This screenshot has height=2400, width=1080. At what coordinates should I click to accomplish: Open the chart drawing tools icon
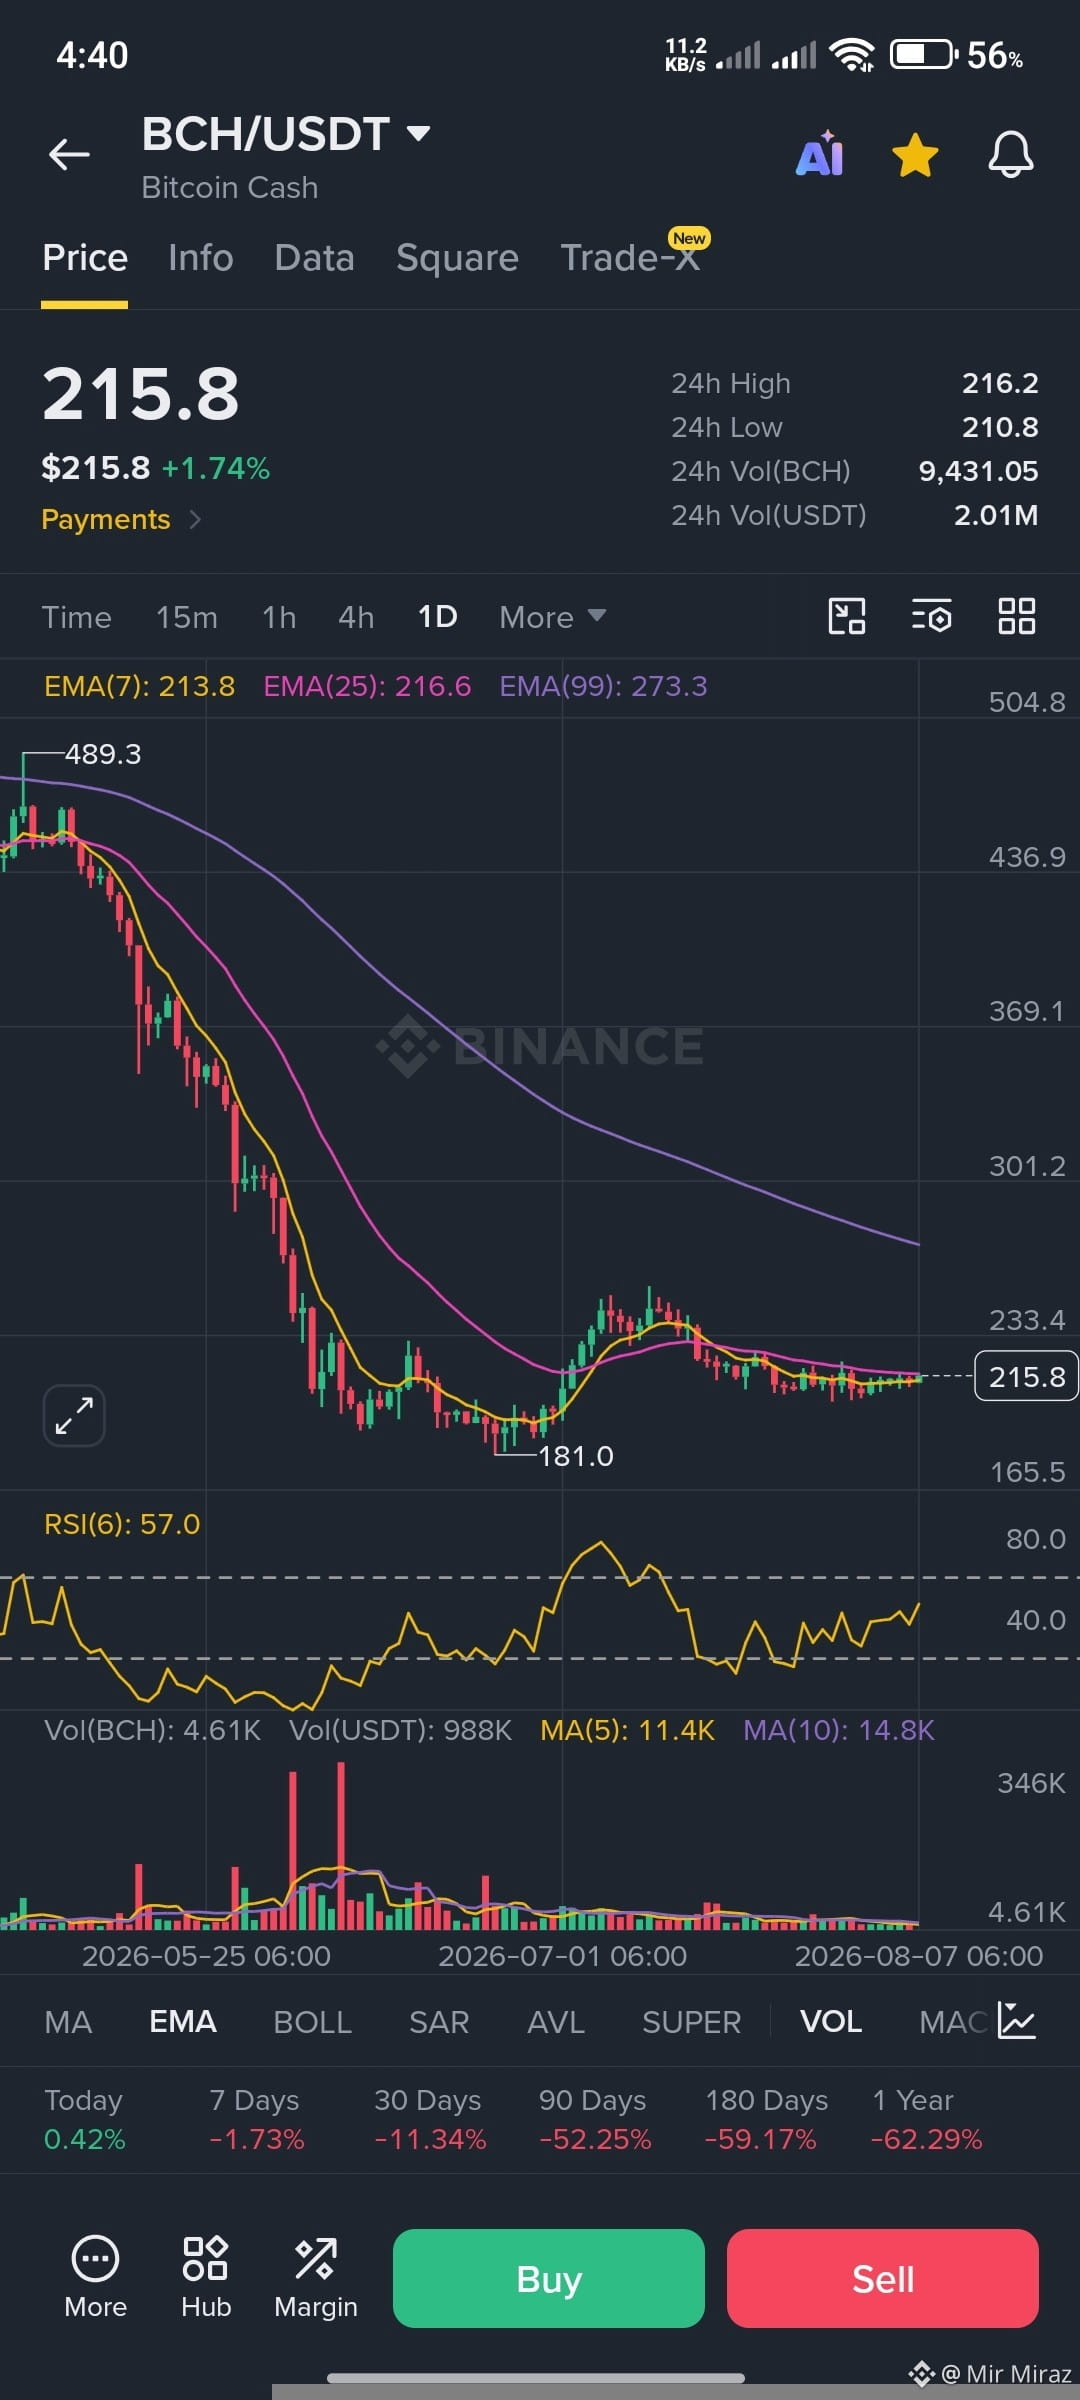(x=847, y=616)
